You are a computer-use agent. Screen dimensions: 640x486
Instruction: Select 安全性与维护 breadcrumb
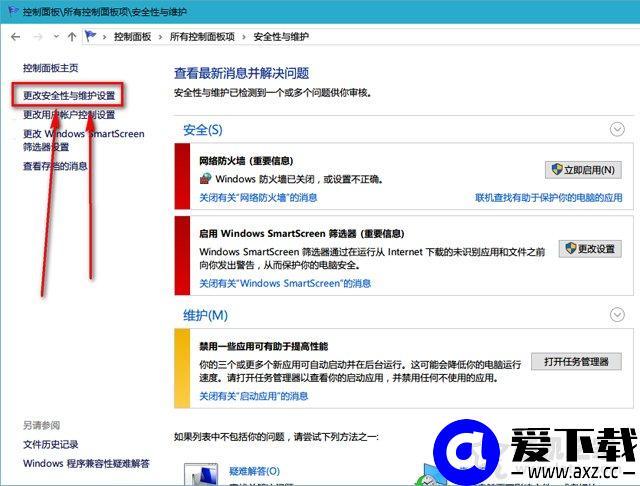(x=281, y=37)
